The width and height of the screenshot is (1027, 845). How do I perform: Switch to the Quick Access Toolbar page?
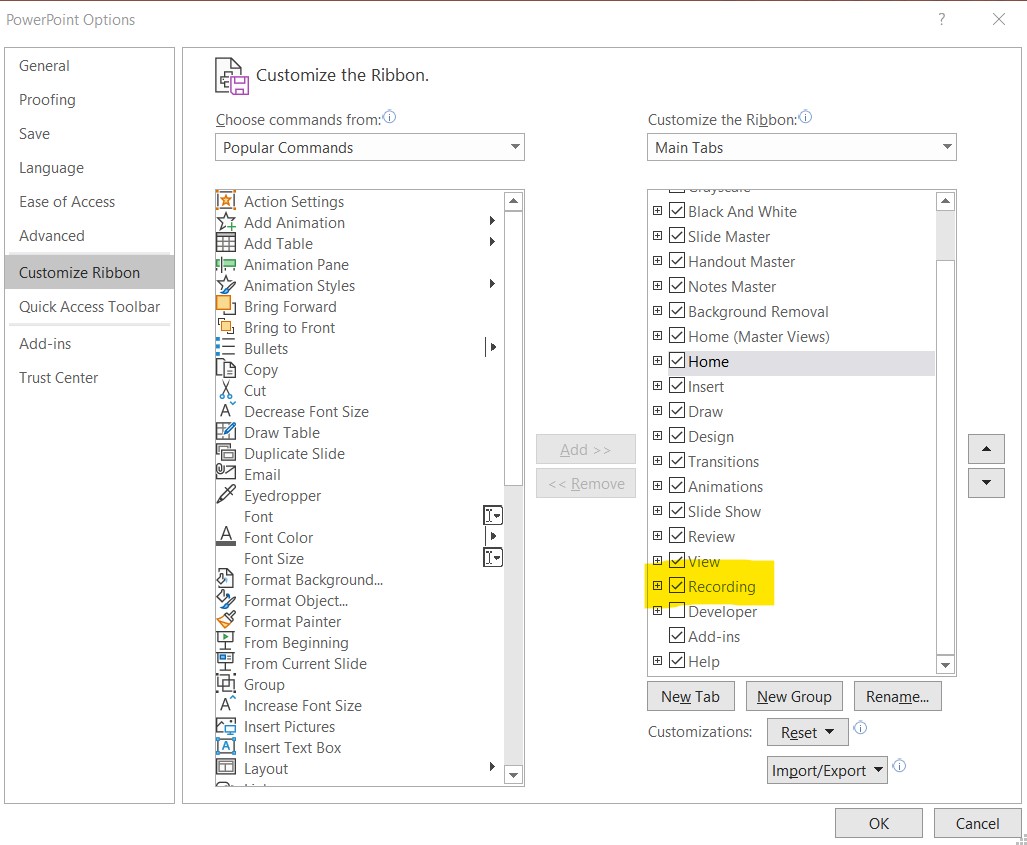point(89,307)
